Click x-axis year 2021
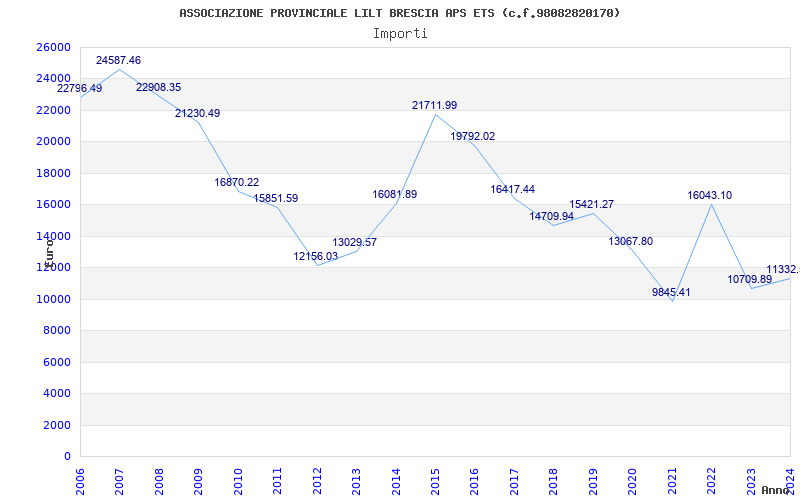The image size is (800, 500). [671, 482]
